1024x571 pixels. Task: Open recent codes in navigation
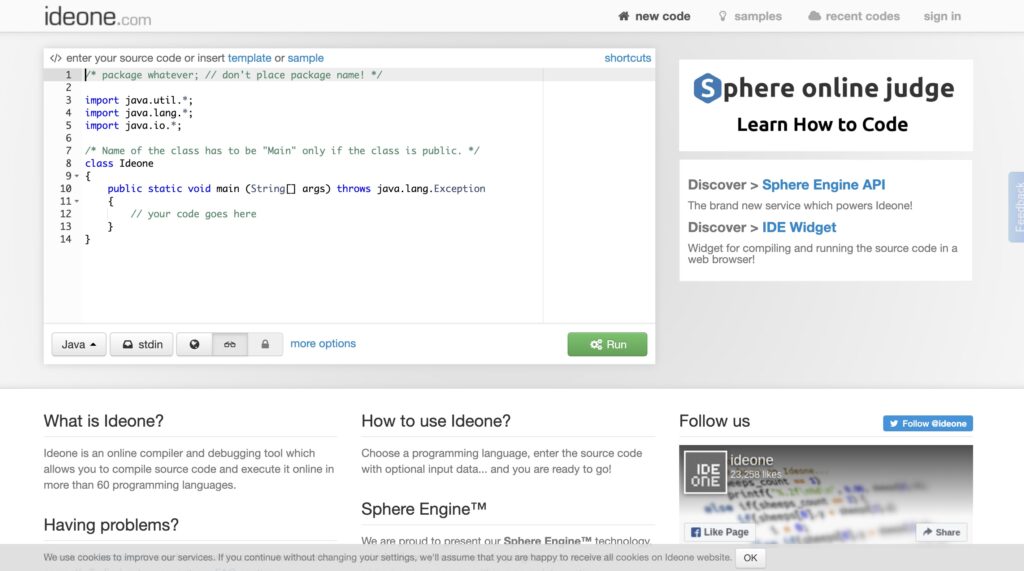854,16
